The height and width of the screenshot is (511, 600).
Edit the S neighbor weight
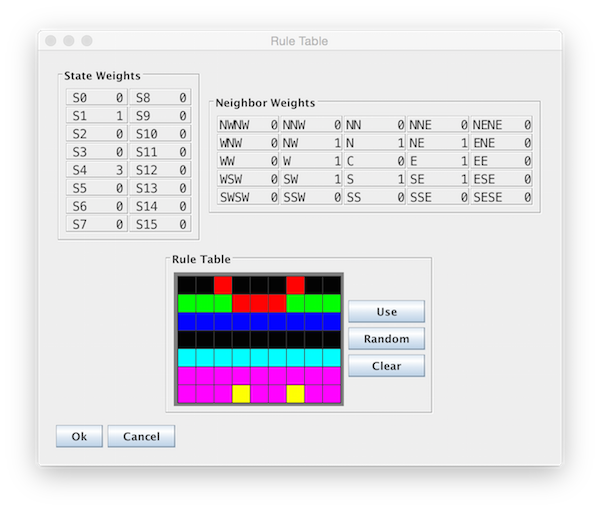pyautogui.click(x=375, y=179)
